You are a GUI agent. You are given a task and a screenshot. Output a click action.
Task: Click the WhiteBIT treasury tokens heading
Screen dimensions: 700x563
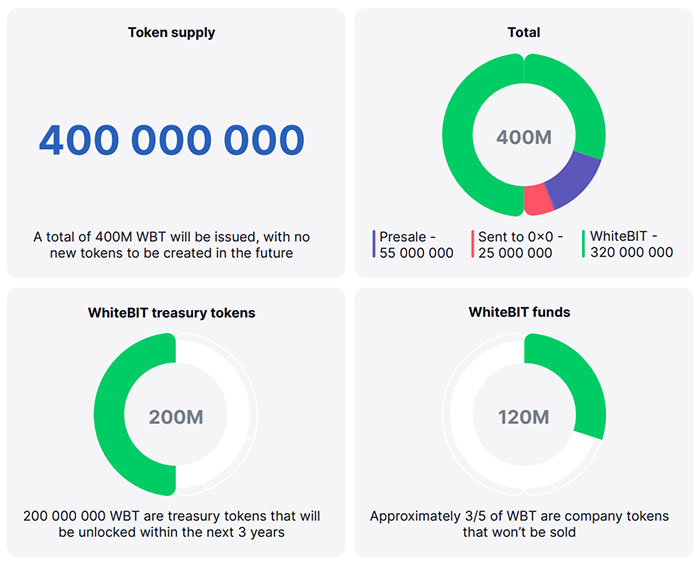(171, 313)
